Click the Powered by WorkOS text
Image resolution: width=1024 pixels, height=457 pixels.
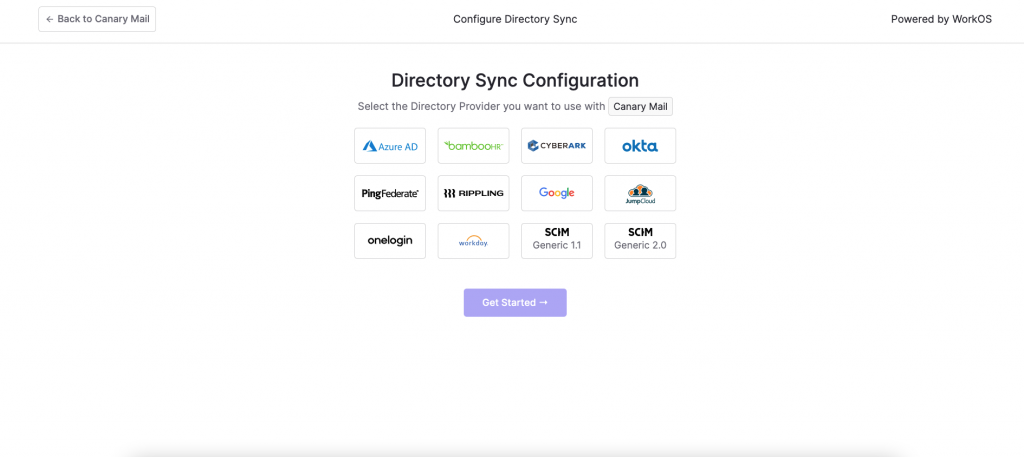pyautogui.click(x=941, y=20)
